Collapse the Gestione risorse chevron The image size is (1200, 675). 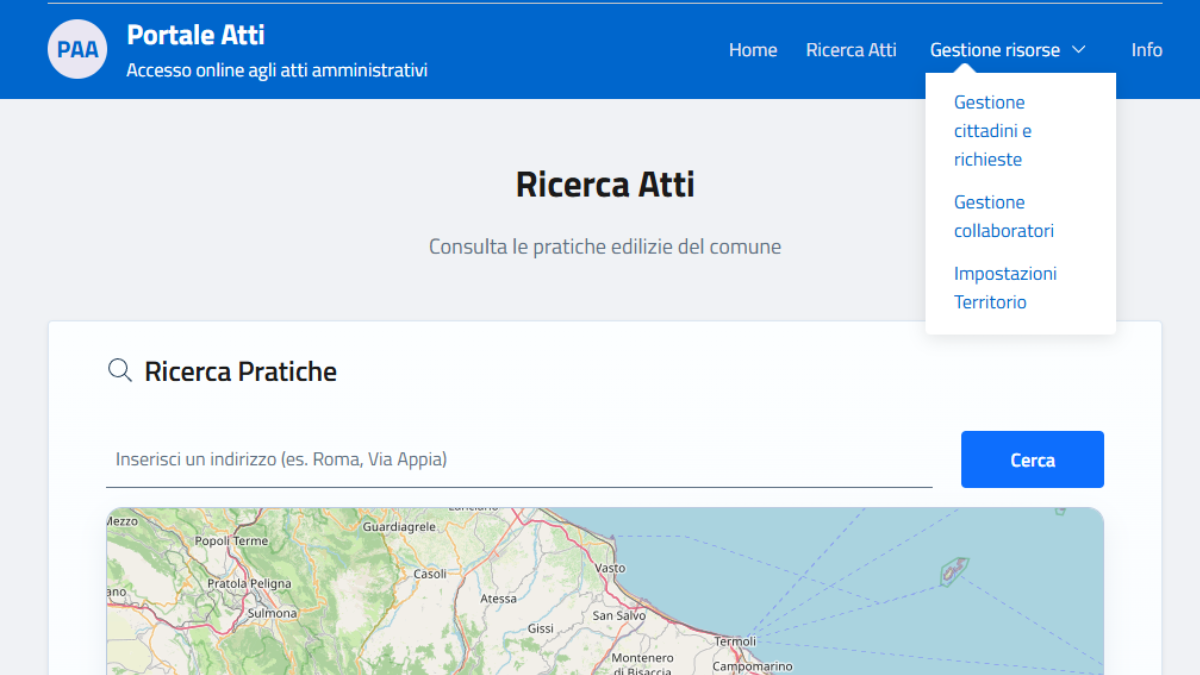tap(1079, 50)
